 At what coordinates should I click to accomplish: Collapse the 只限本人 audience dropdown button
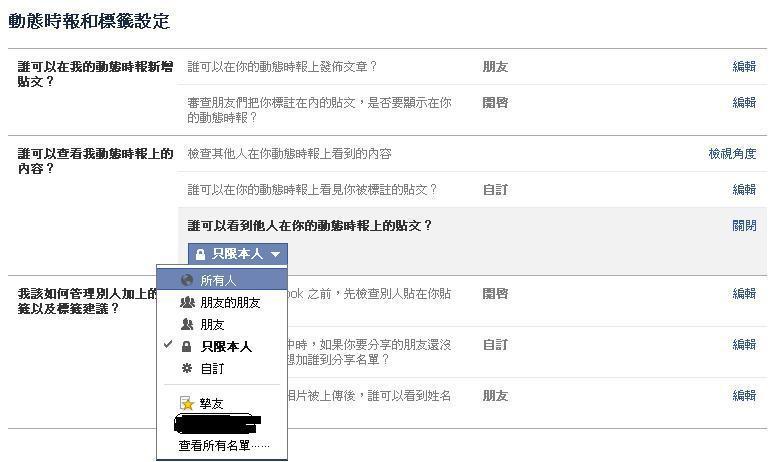coord(238,254)
